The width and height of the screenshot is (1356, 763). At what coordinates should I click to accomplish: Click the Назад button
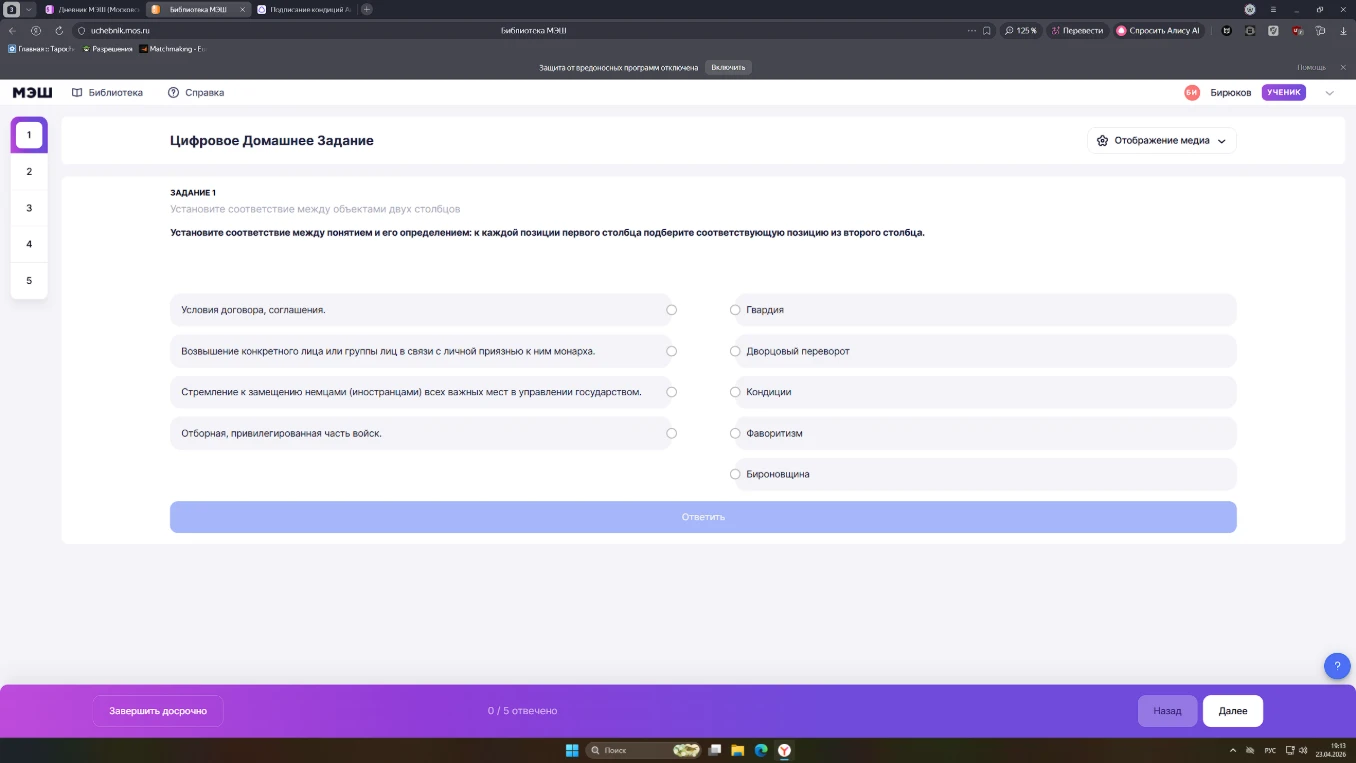point(1167,711)
